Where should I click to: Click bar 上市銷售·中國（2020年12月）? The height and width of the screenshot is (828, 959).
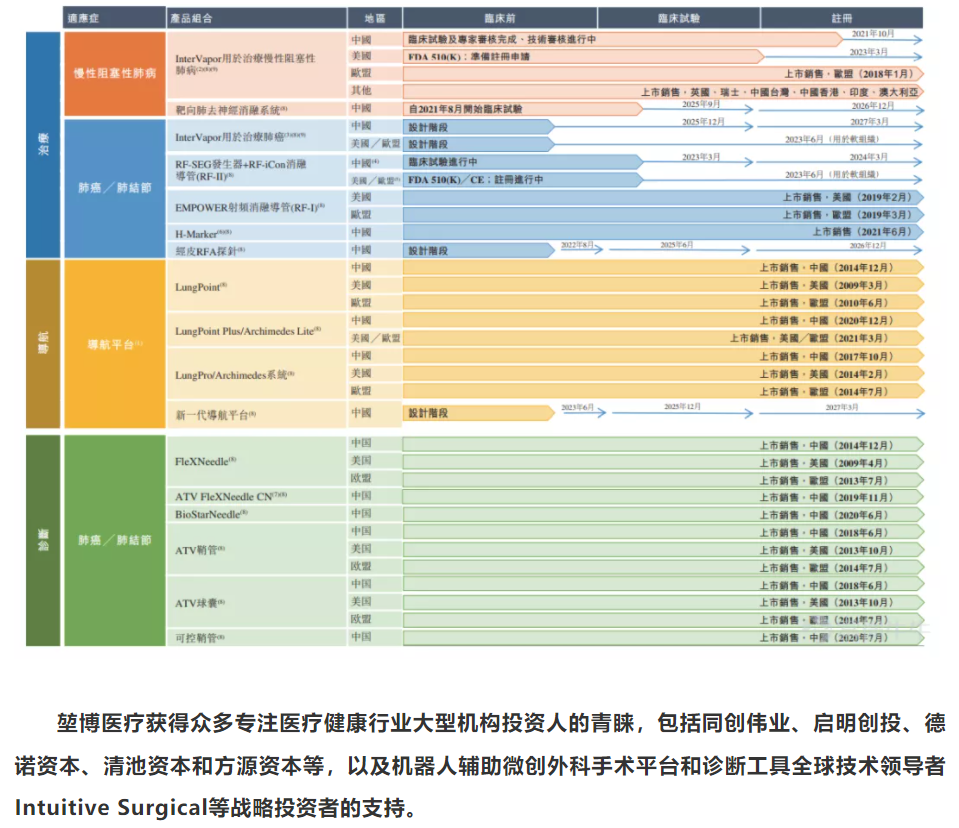tap(663, 320)
